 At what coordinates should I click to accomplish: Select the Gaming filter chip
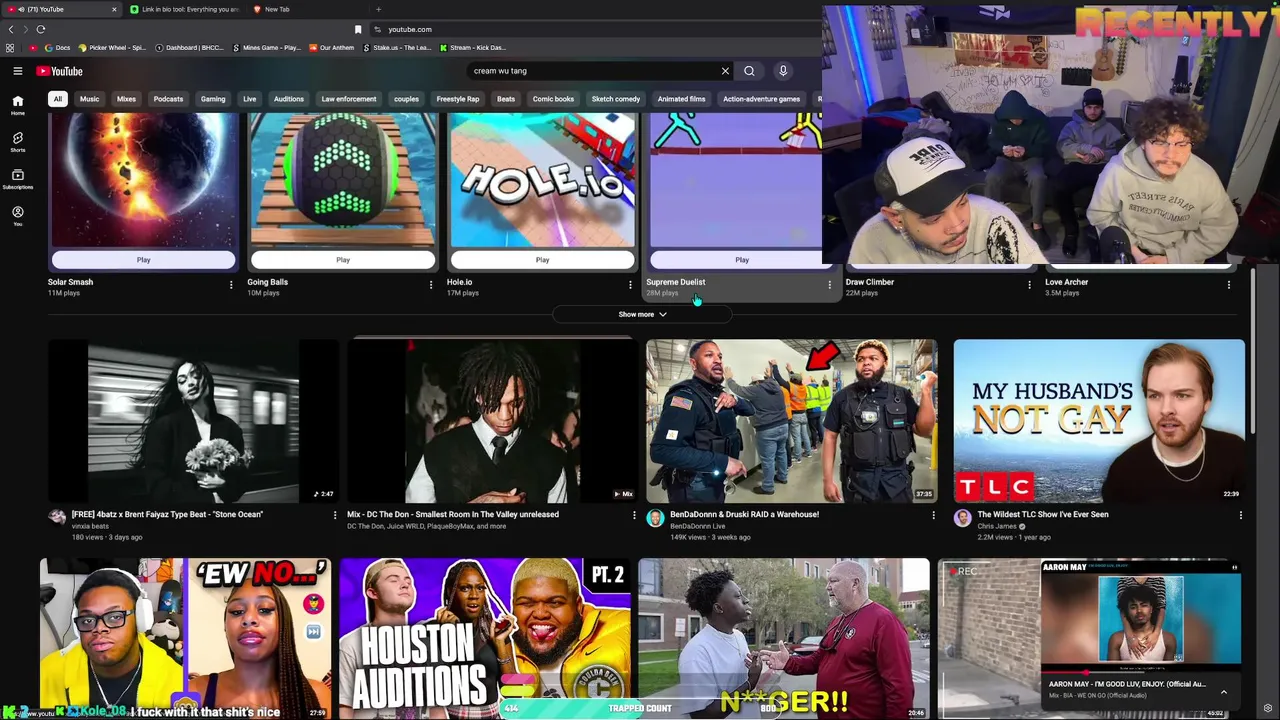[213, 99]
